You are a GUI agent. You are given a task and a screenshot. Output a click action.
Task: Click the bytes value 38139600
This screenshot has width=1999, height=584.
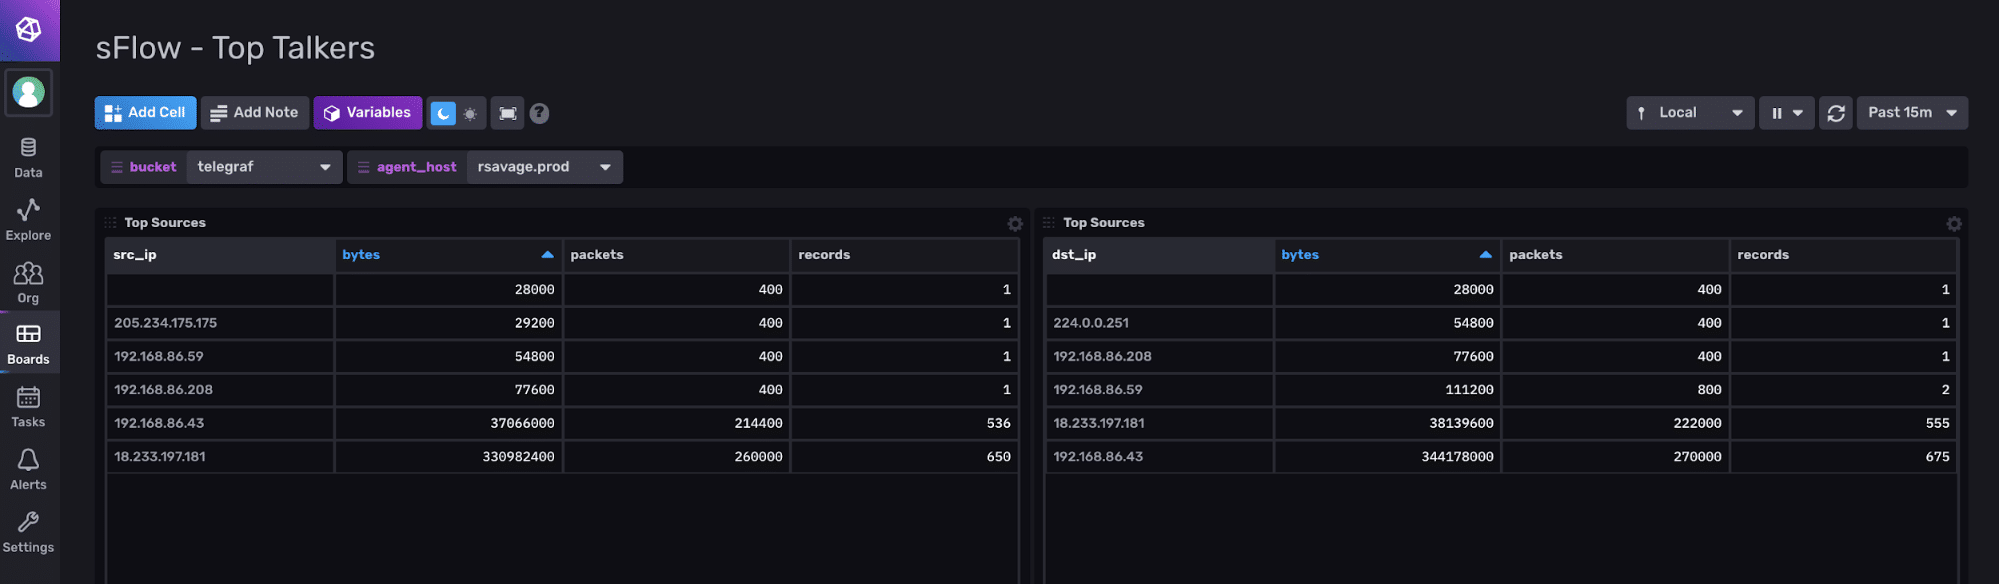click(1462, 423)
